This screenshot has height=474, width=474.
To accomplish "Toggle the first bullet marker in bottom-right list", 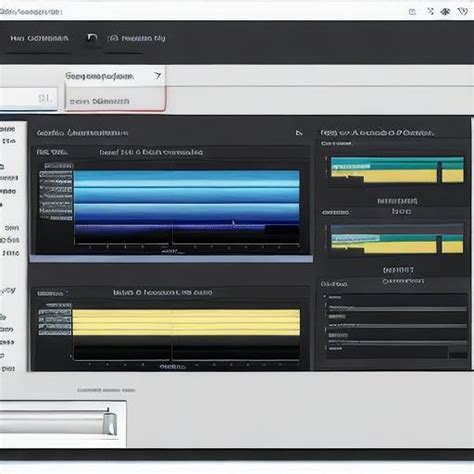I will [325, 296].
